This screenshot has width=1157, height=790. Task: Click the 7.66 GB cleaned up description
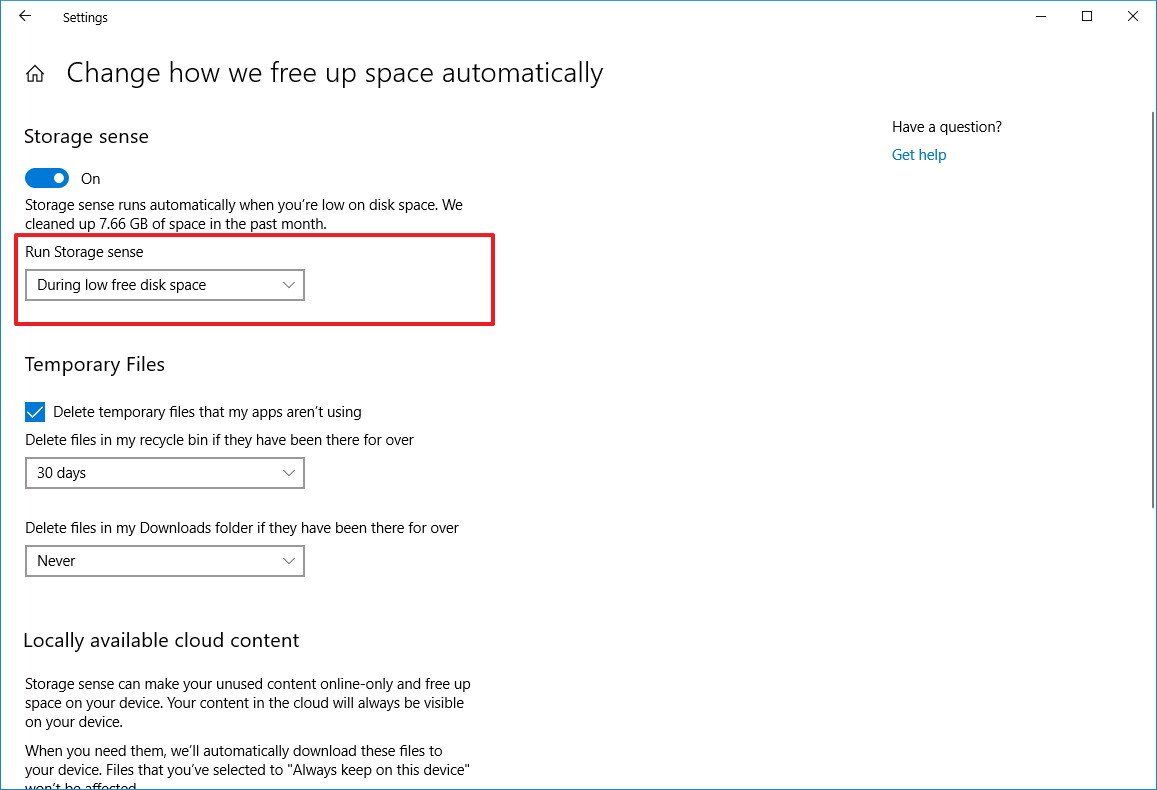pos(243,215)
